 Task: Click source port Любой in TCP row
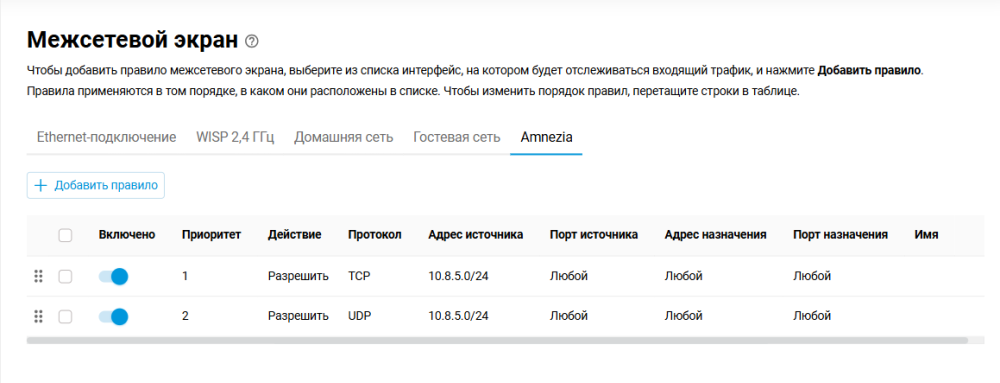coord(568,276)
